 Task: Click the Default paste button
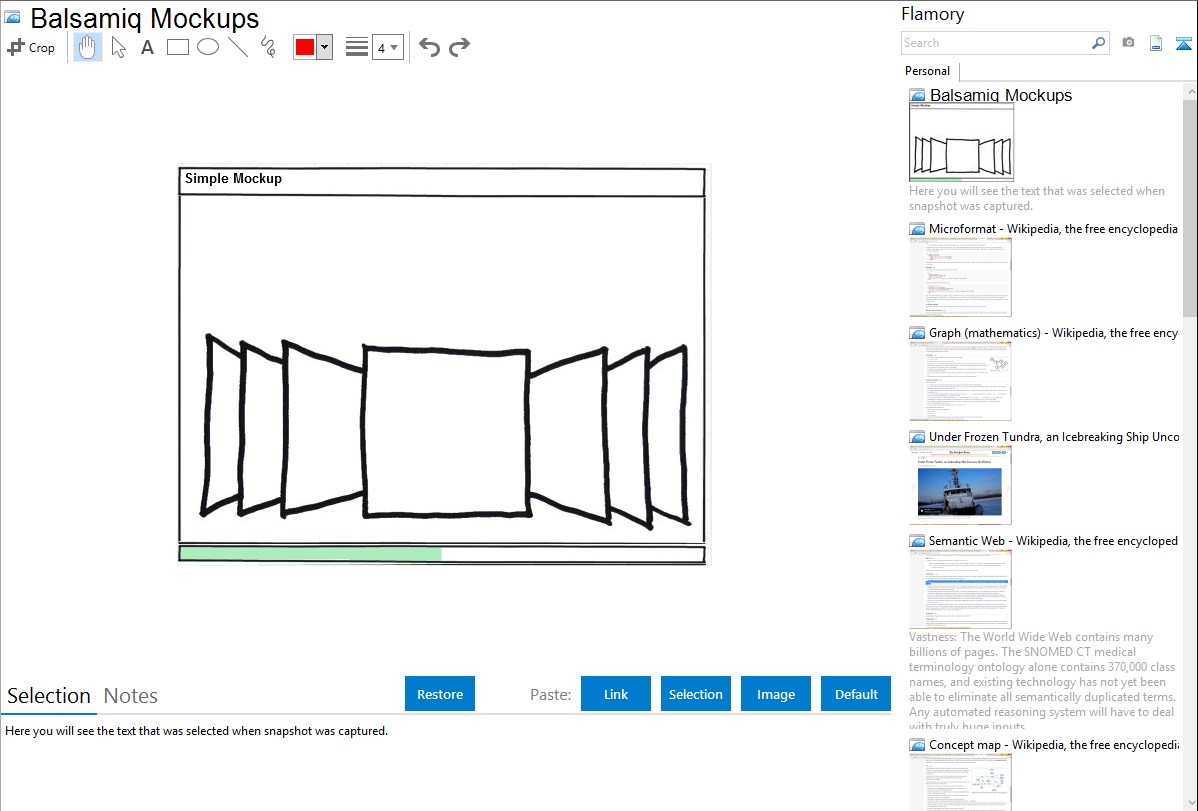click(856, 693)
